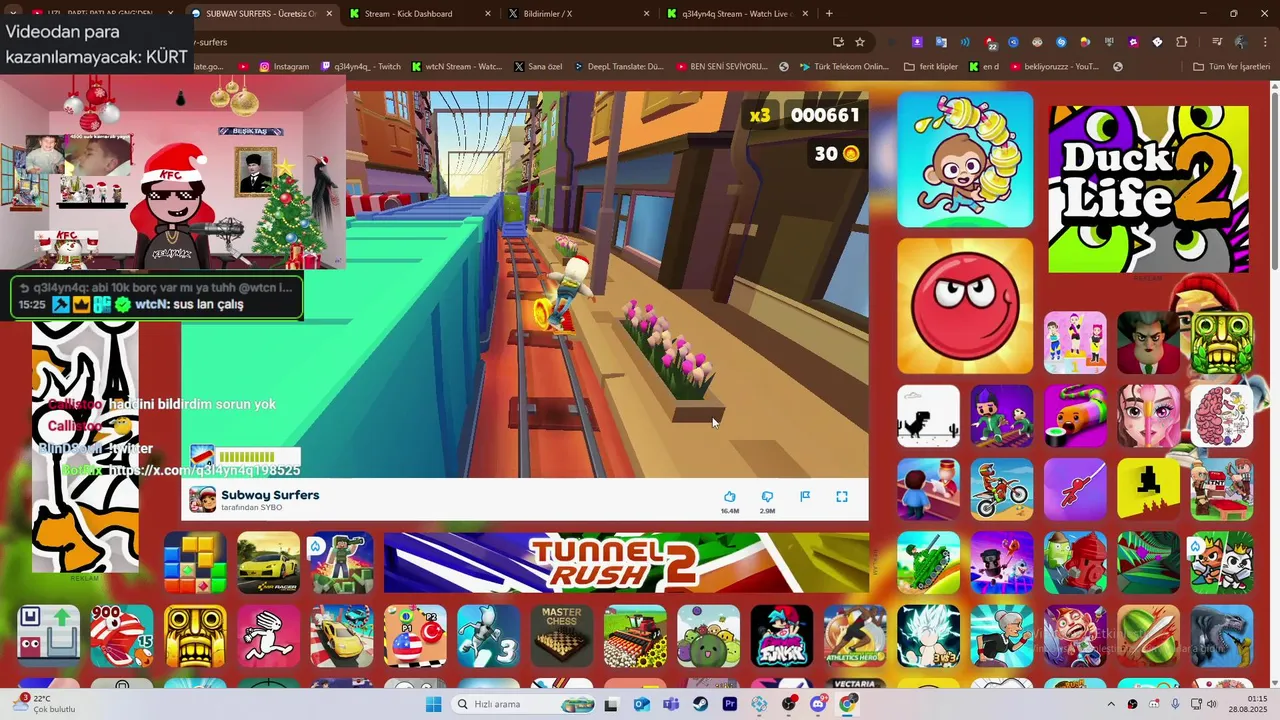1280x720 pixels.
Task: Open the Chrome Dino game tile
Action: coord(928,416)
